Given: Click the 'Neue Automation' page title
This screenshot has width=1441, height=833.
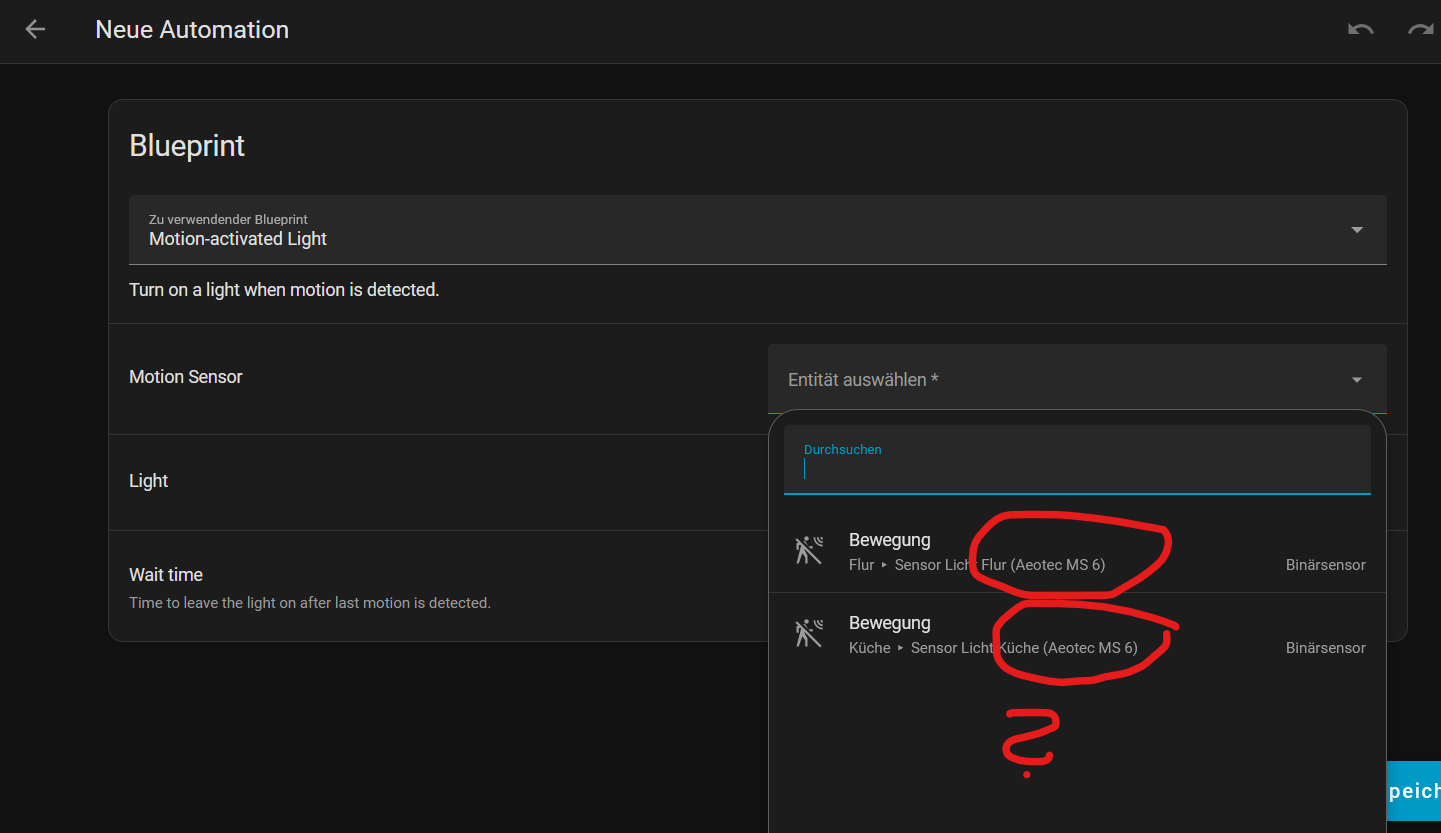Looking at the screenshot, I should (192, 30).
